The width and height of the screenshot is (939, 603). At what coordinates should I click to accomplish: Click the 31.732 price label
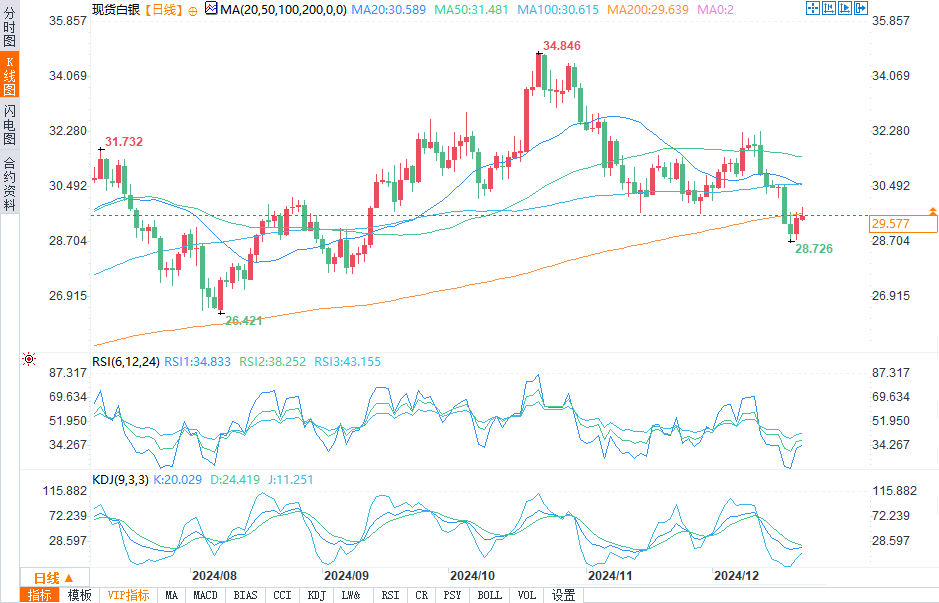pos(124,142)
